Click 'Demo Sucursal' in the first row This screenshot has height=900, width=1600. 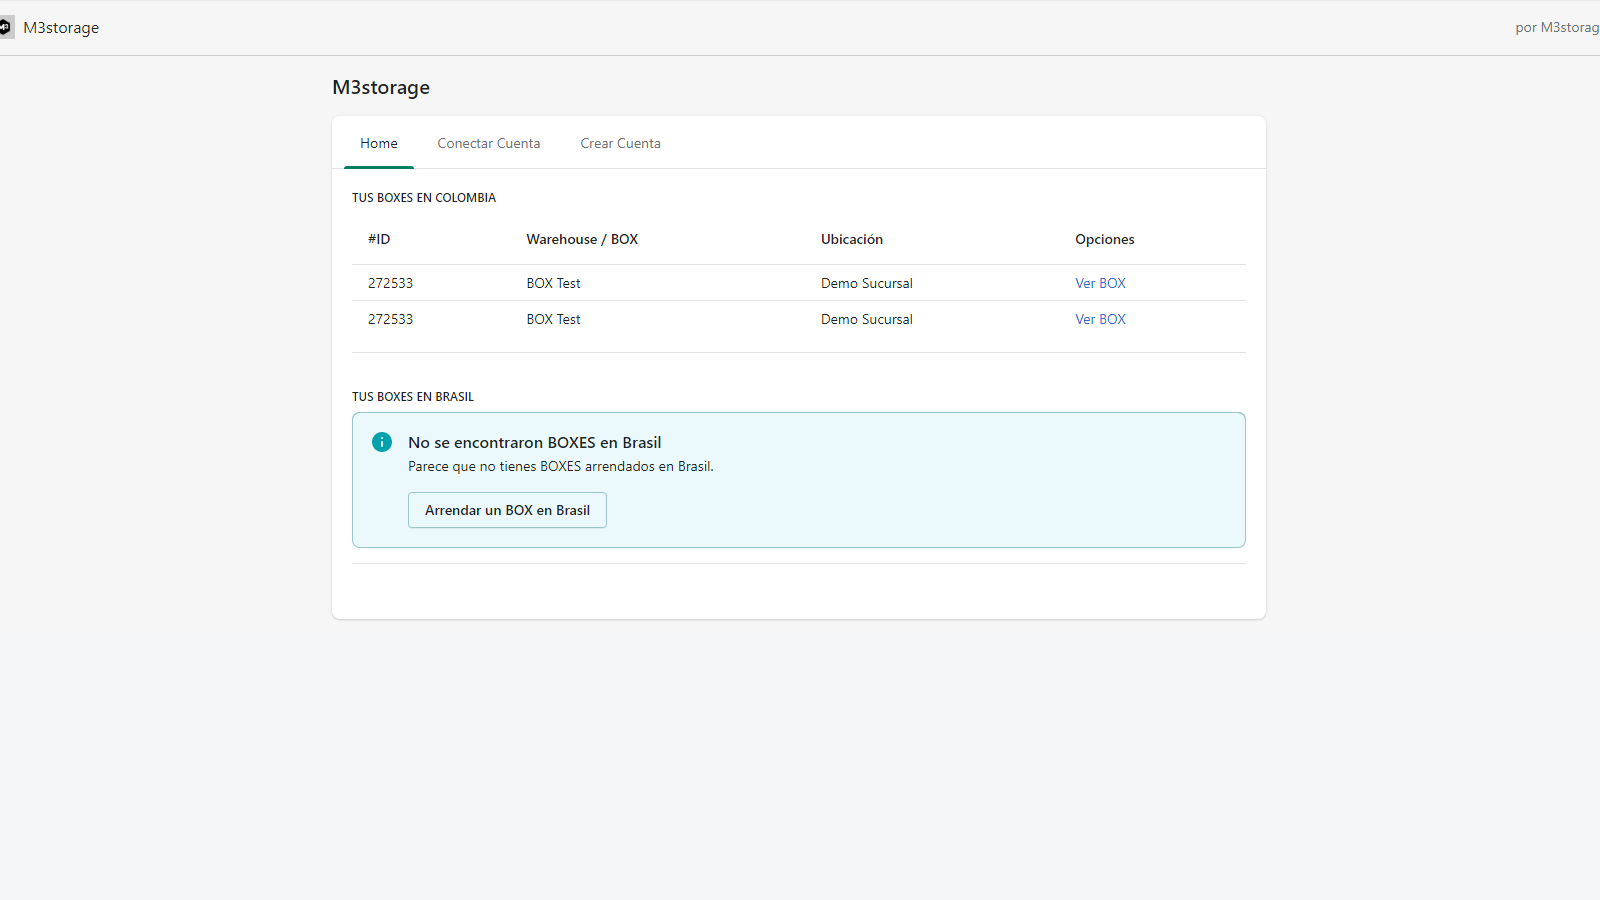867,283
